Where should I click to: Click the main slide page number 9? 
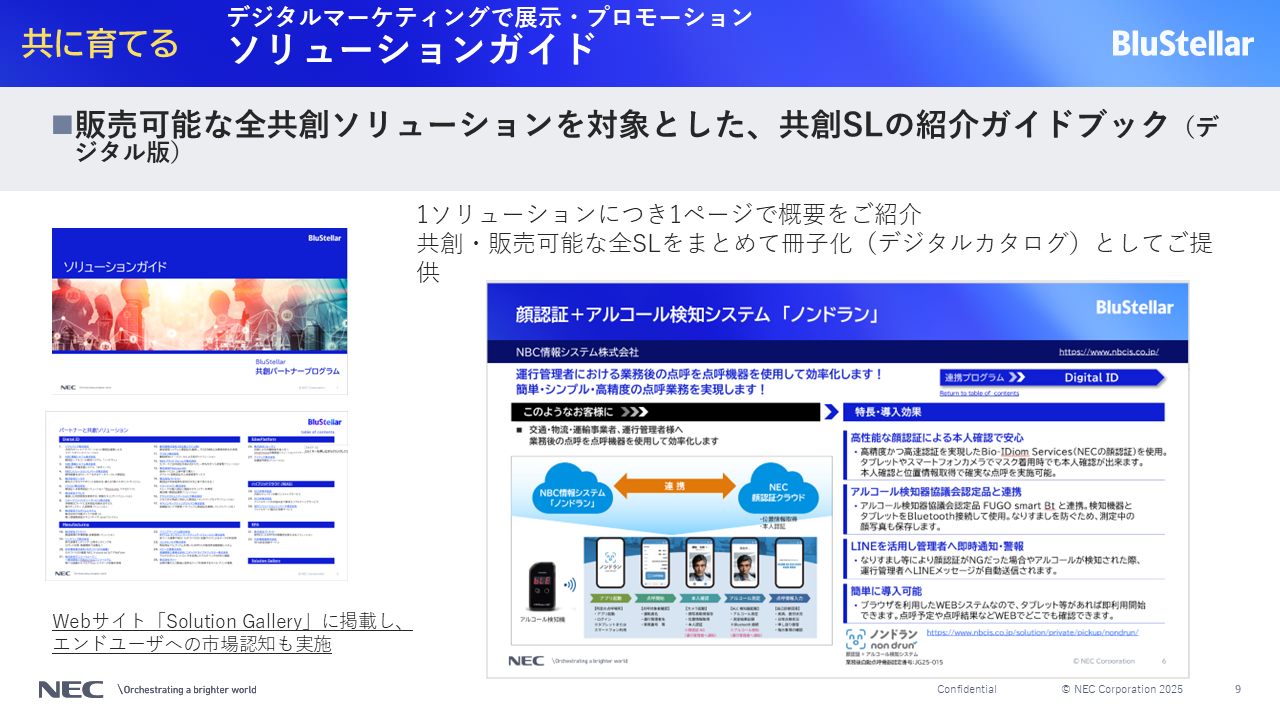click(x=1238, y=689)
